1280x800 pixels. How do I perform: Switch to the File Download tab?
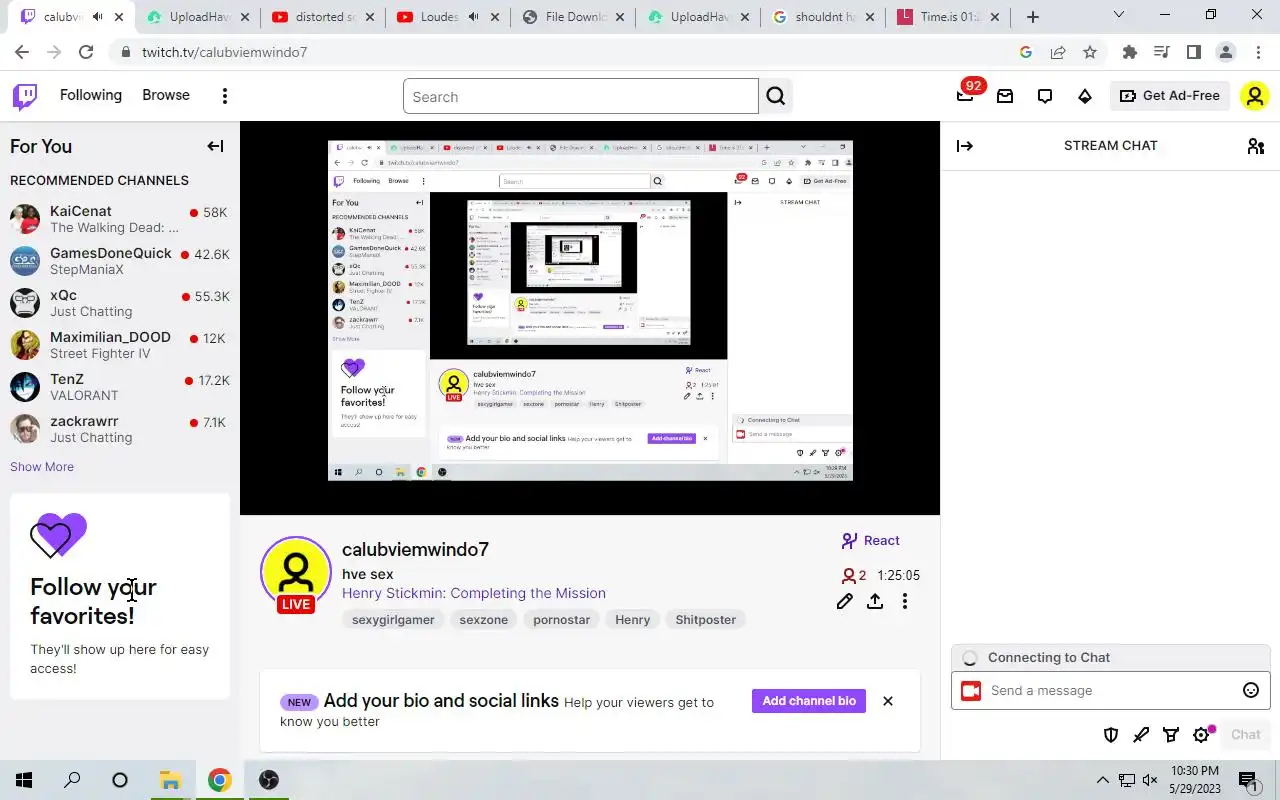[x=573, y=17]
